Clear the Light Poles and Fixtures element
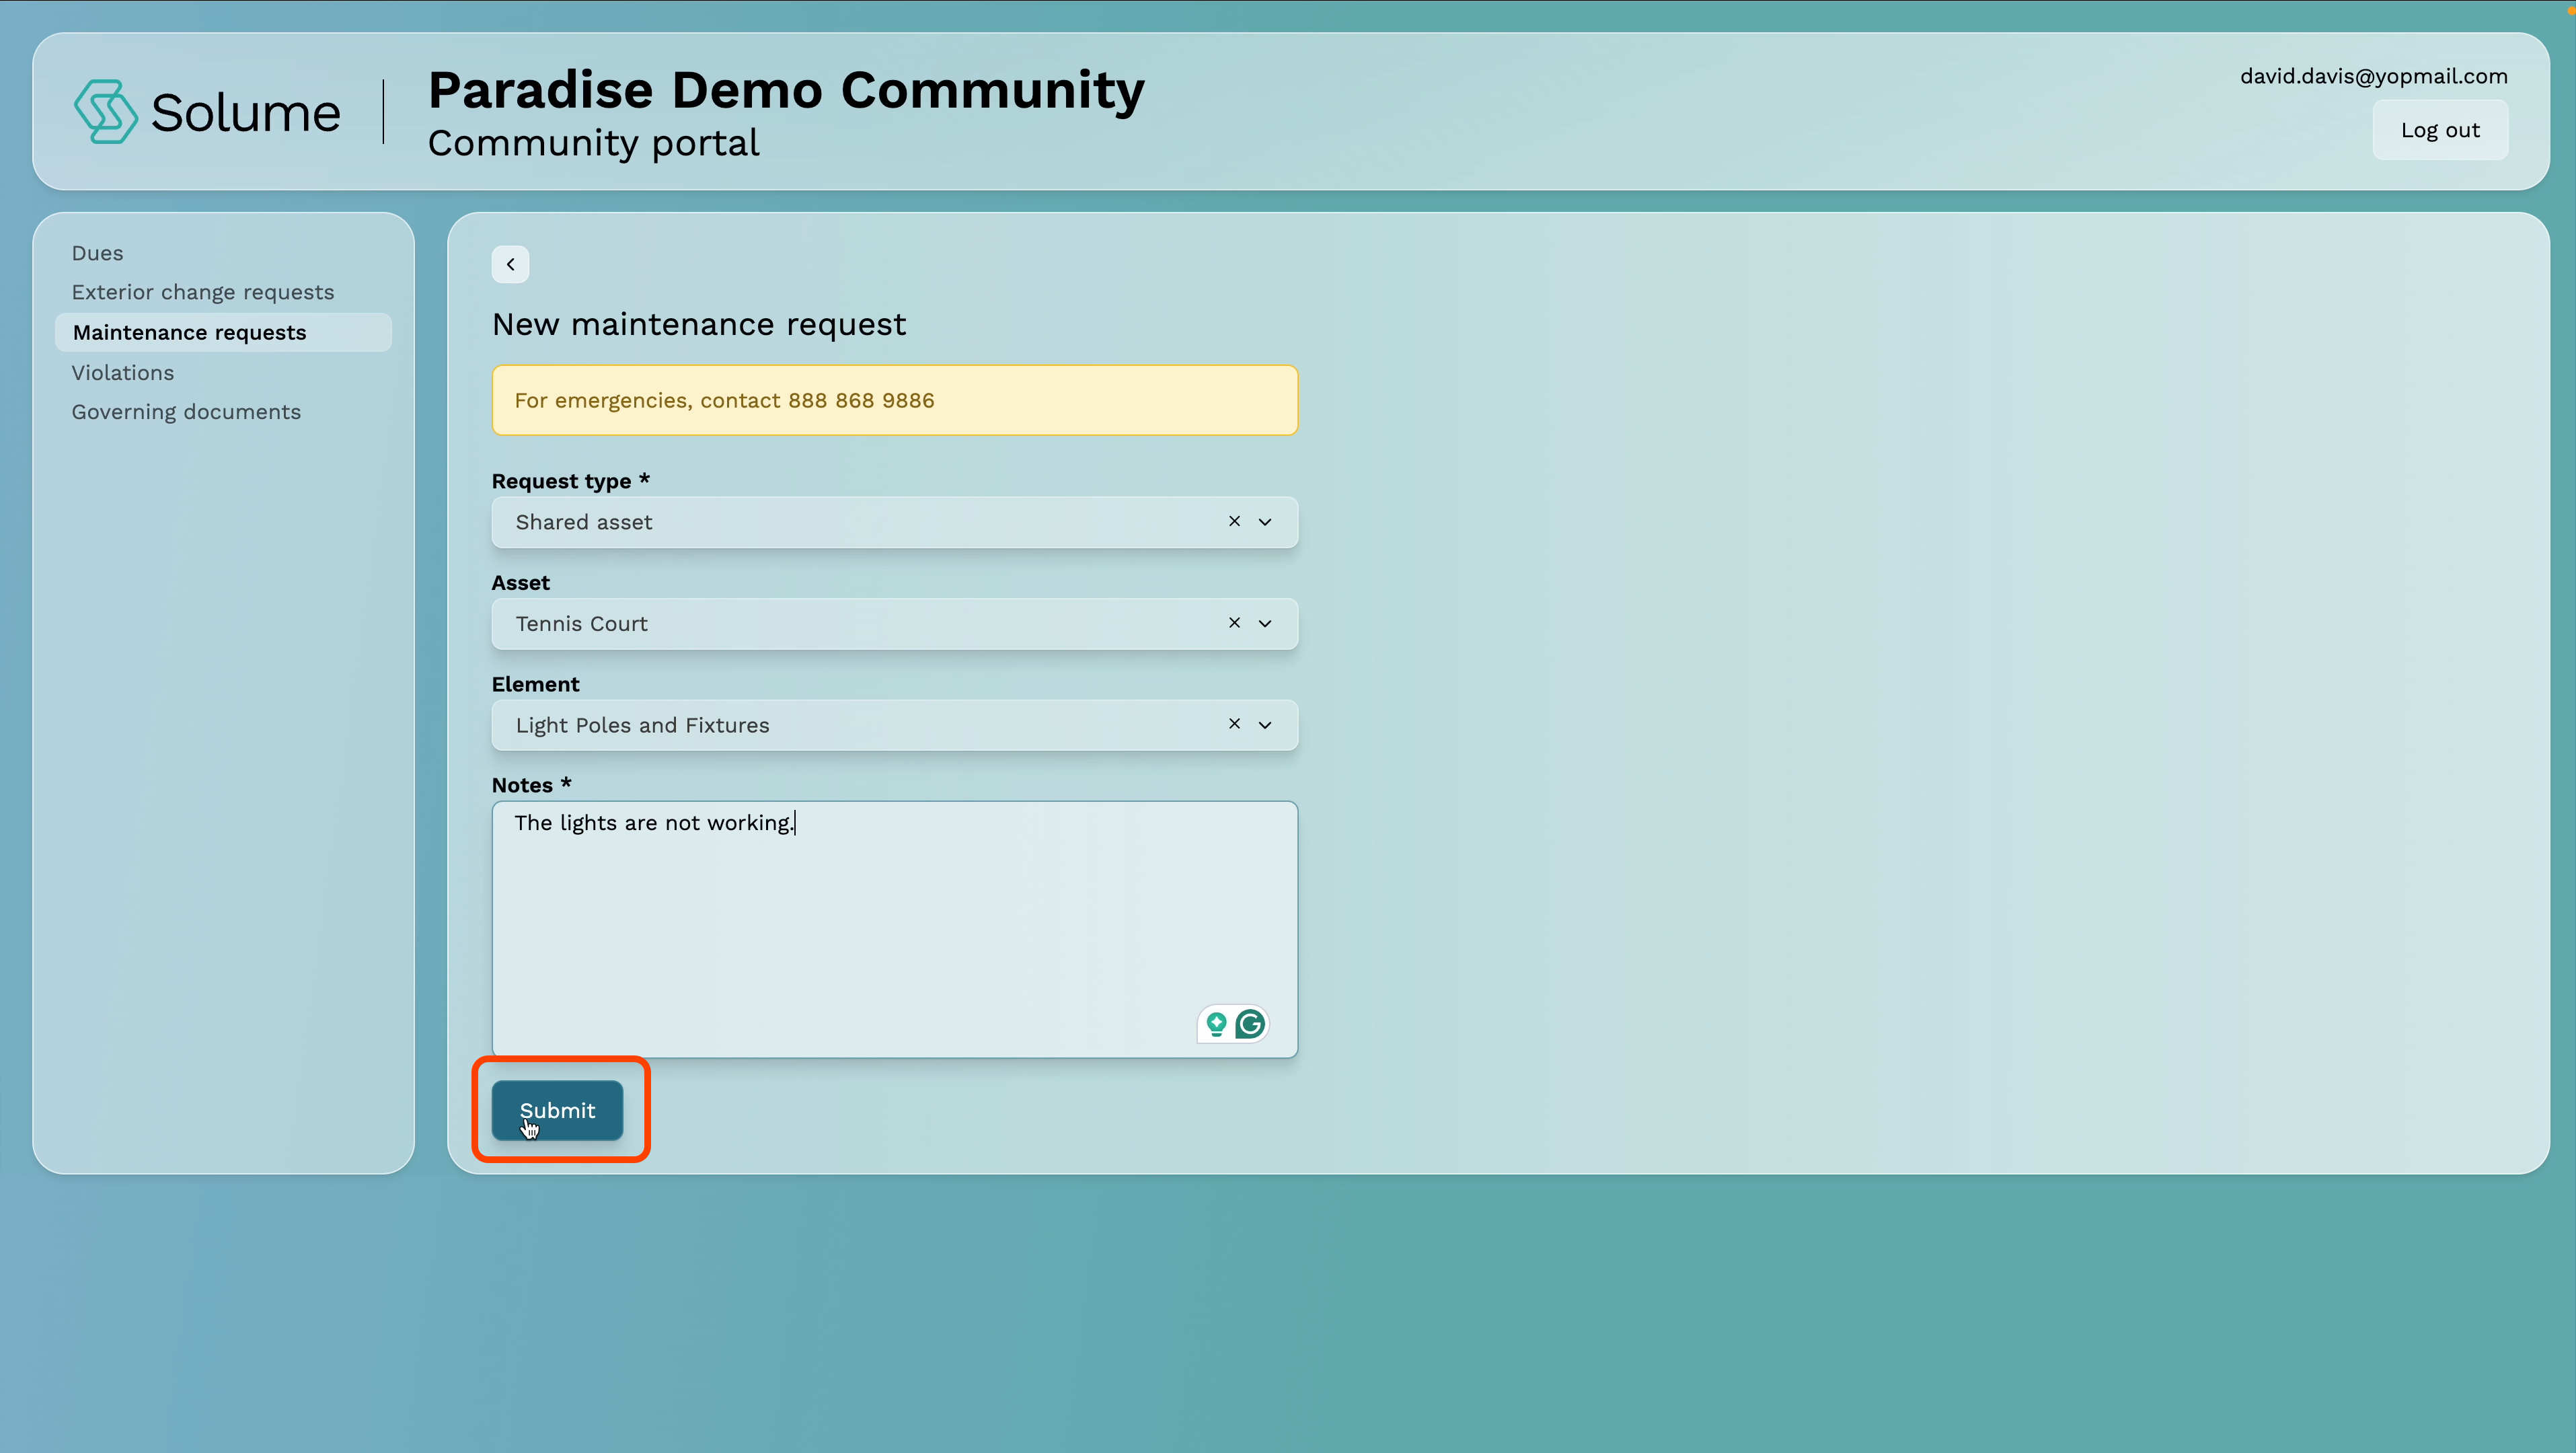The image size is (2576, 1453). point(1234,724)
